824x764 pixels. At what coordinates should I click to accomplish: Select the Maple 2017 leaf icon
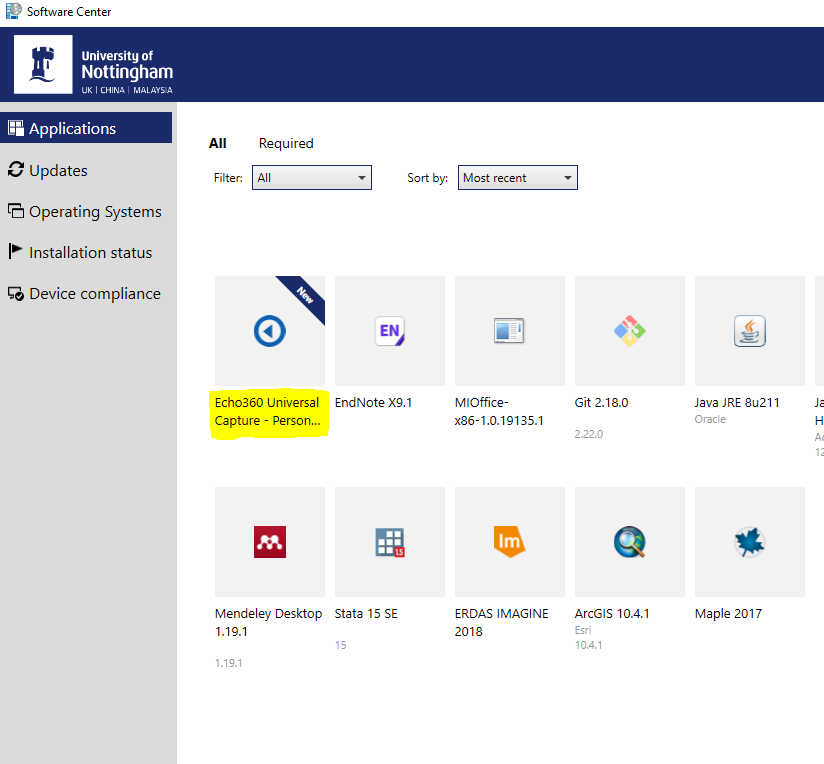click(x=749, y=542)
